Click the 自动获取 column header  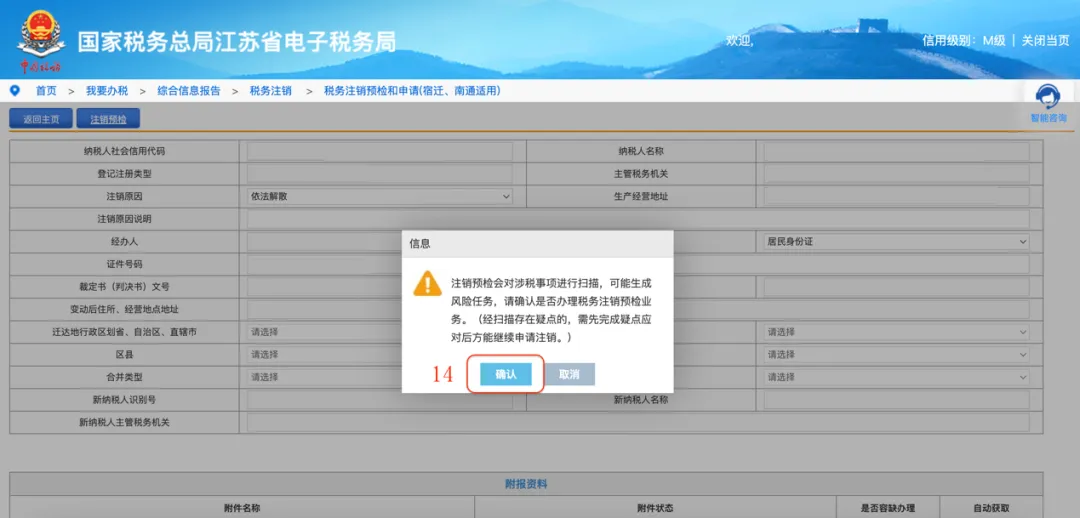coord(991,508)
